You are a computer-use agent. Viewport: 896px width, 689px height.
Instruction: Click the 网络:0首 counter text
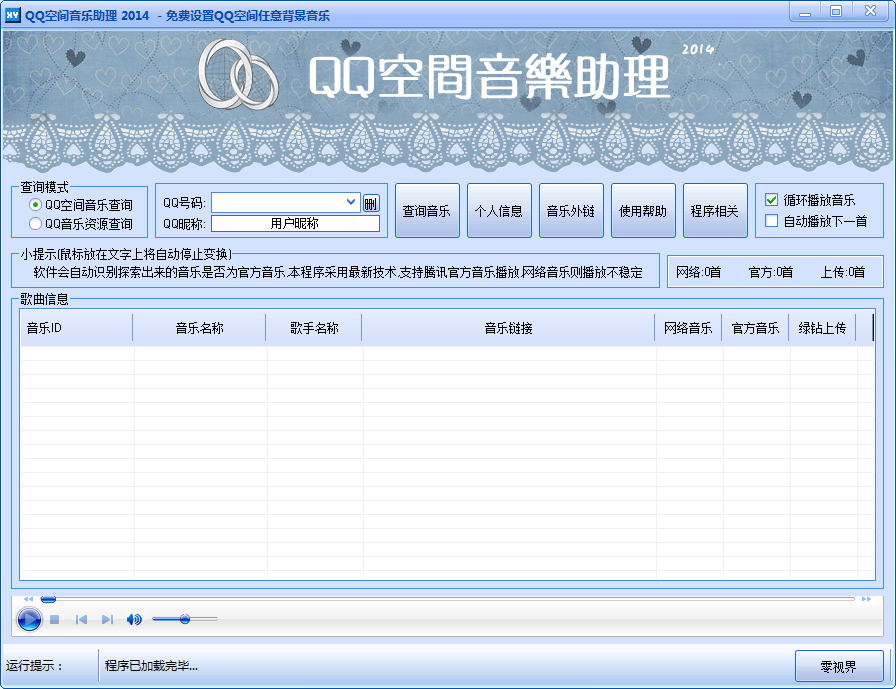698,272
